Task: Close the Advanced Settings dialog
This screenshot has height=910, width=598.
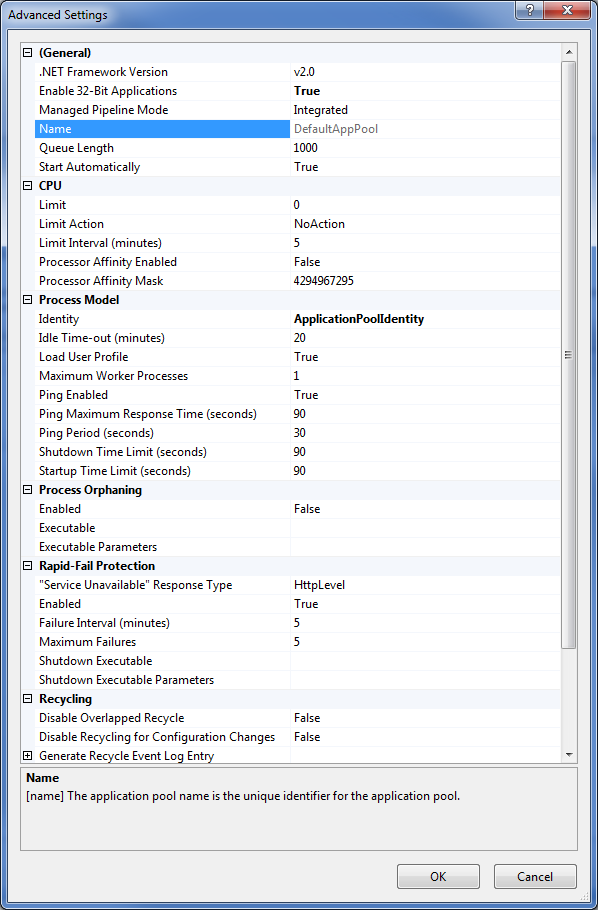Action: click(567, 11)
